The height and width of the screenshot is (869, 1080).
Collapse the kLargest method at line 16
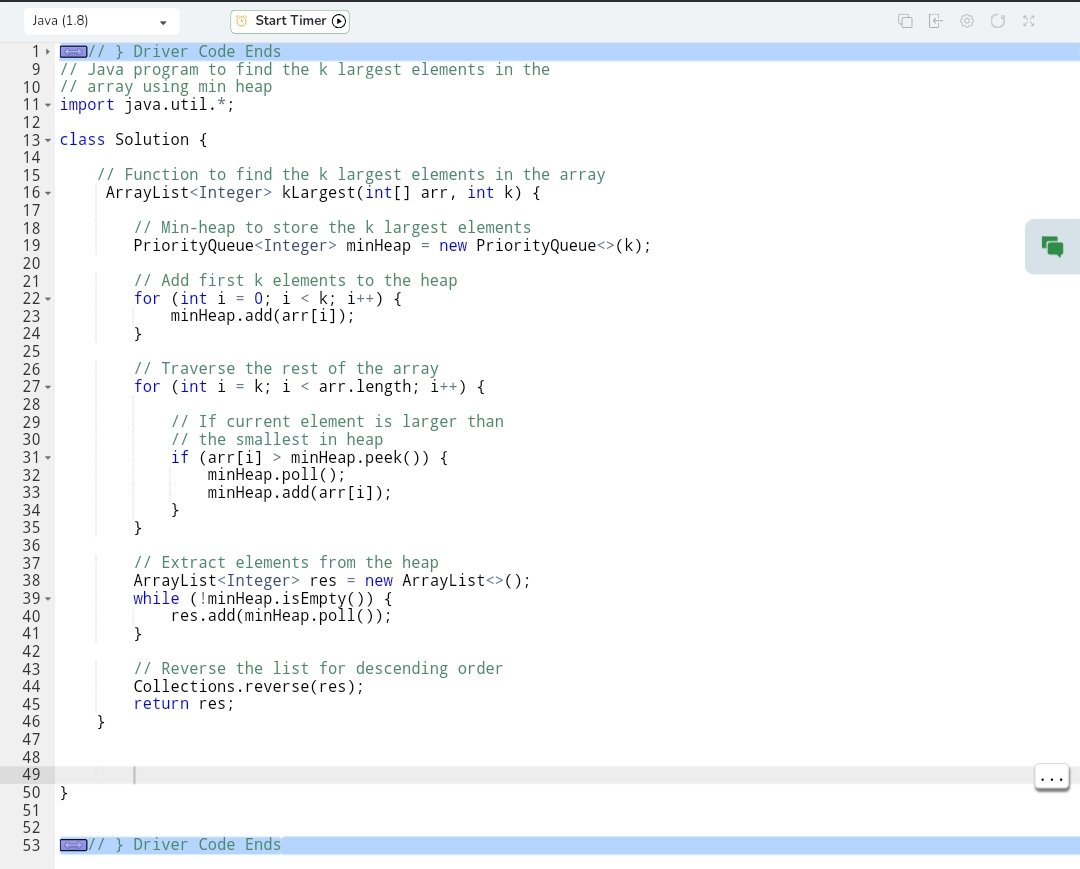48,193
